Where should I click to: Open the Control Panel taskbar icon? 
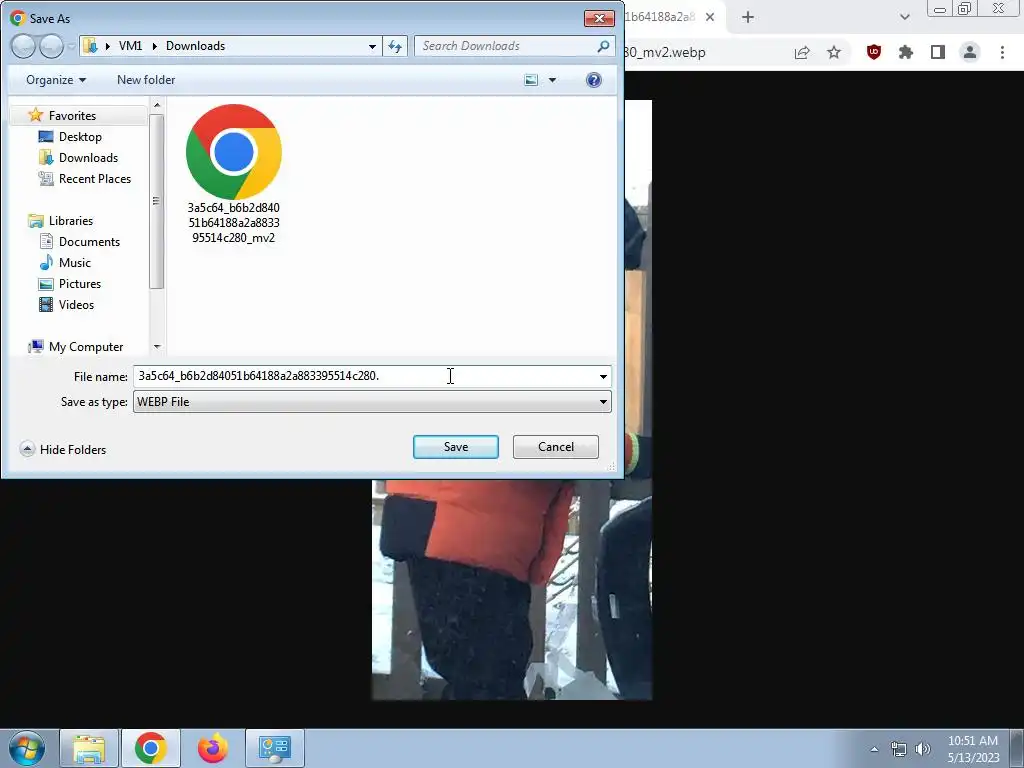(x=274, y=748)
